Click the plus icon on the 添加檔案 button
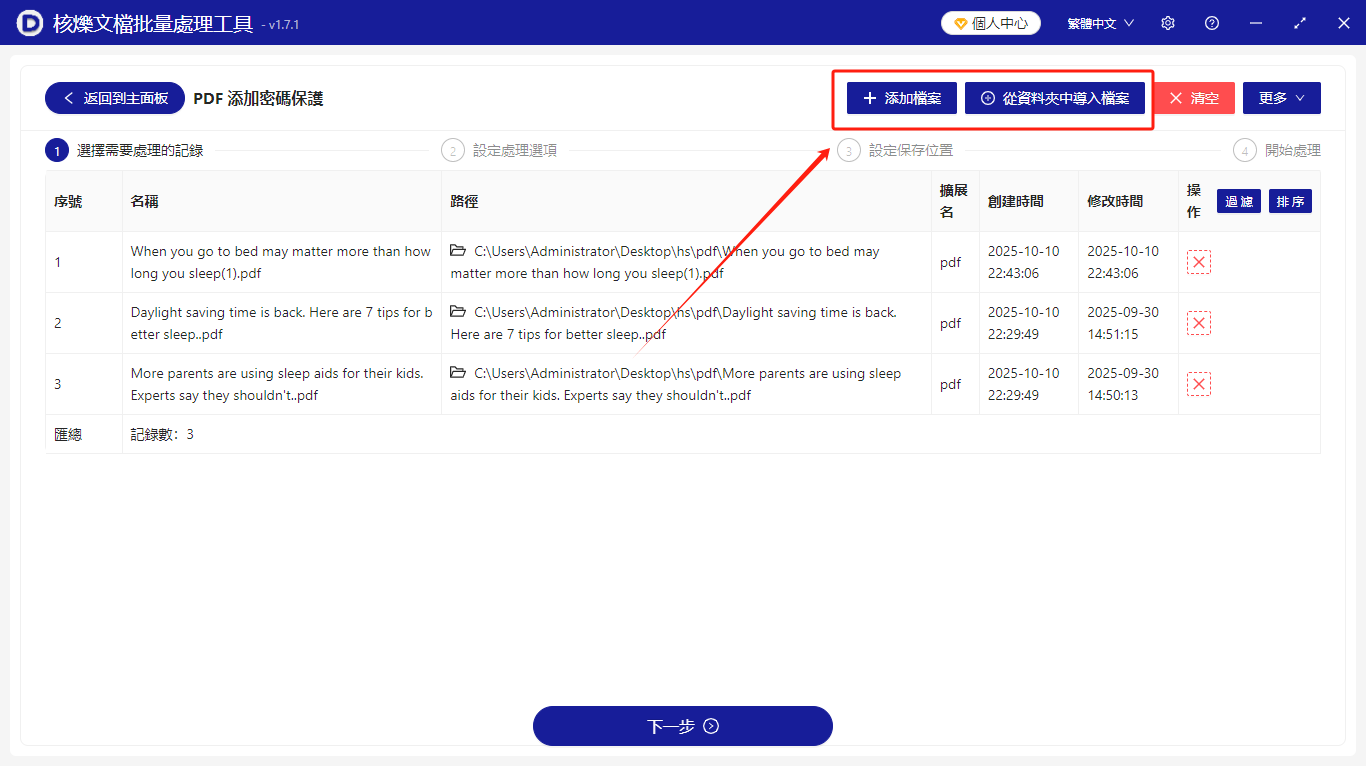This screenshot has height=766, width=1366. (x=869, y=97)
